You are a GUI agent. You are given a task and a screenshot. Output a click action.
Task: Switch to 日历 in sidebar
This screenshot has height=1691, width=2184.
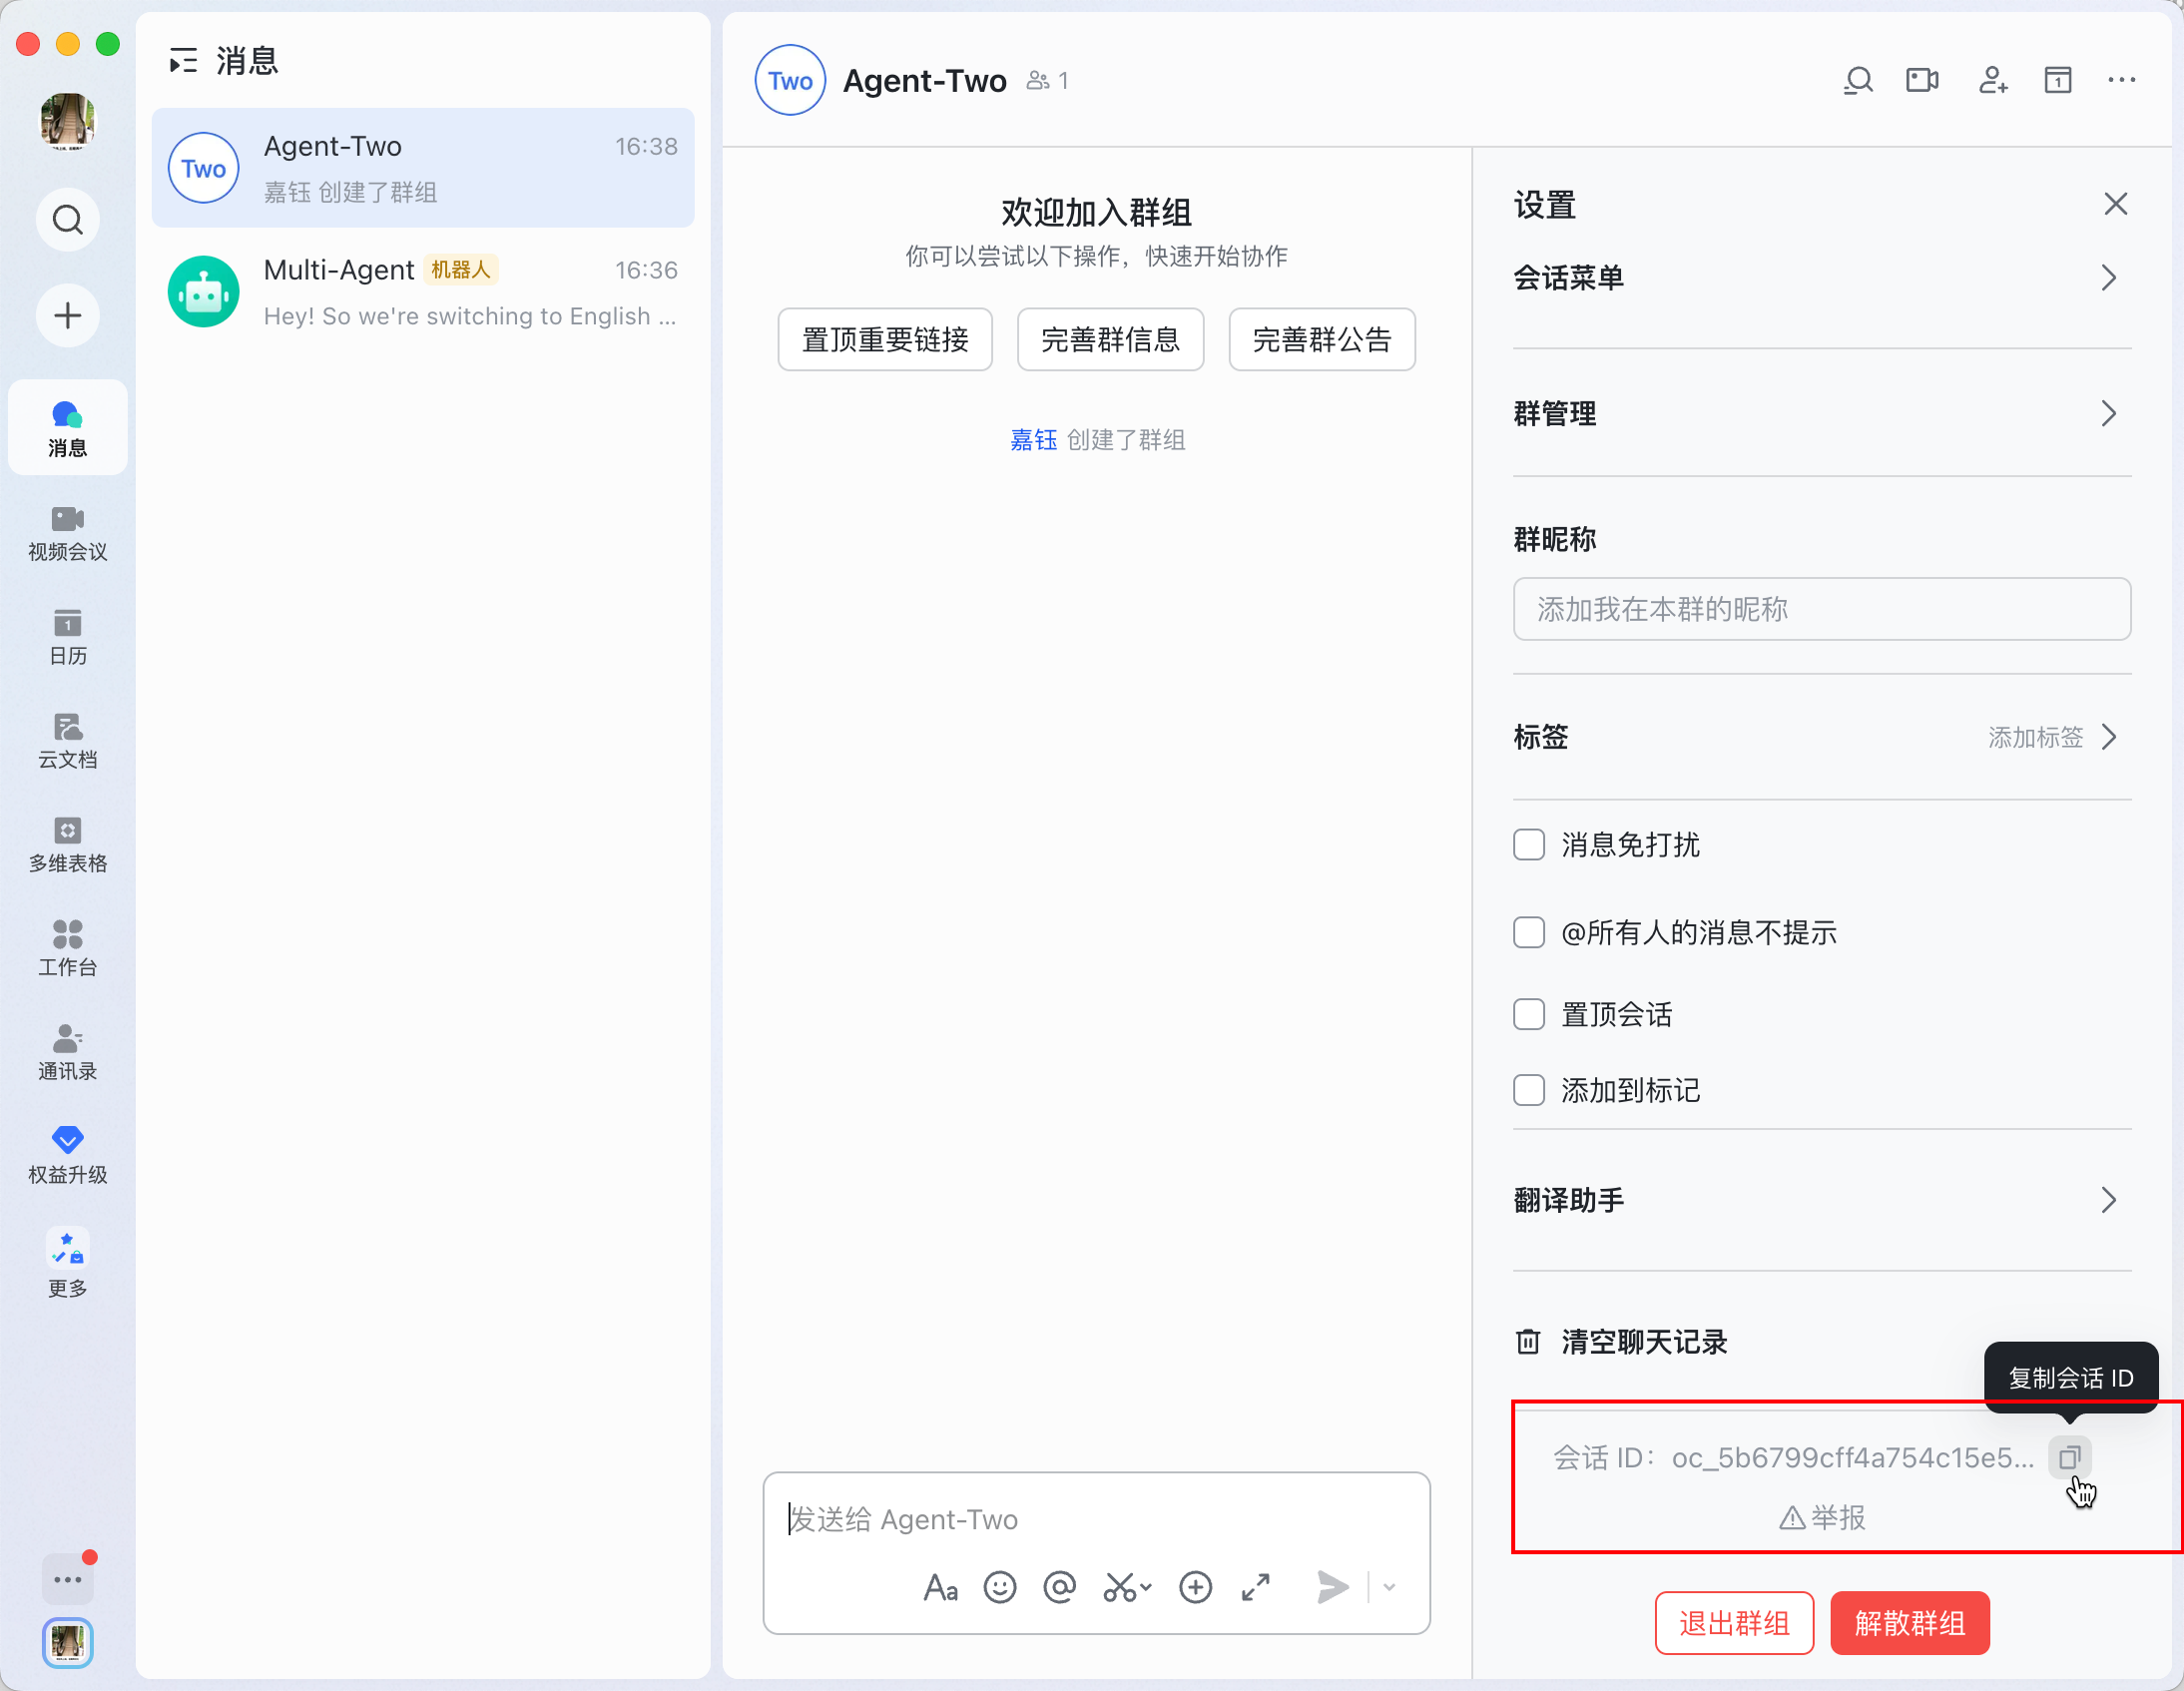point(67,636)
